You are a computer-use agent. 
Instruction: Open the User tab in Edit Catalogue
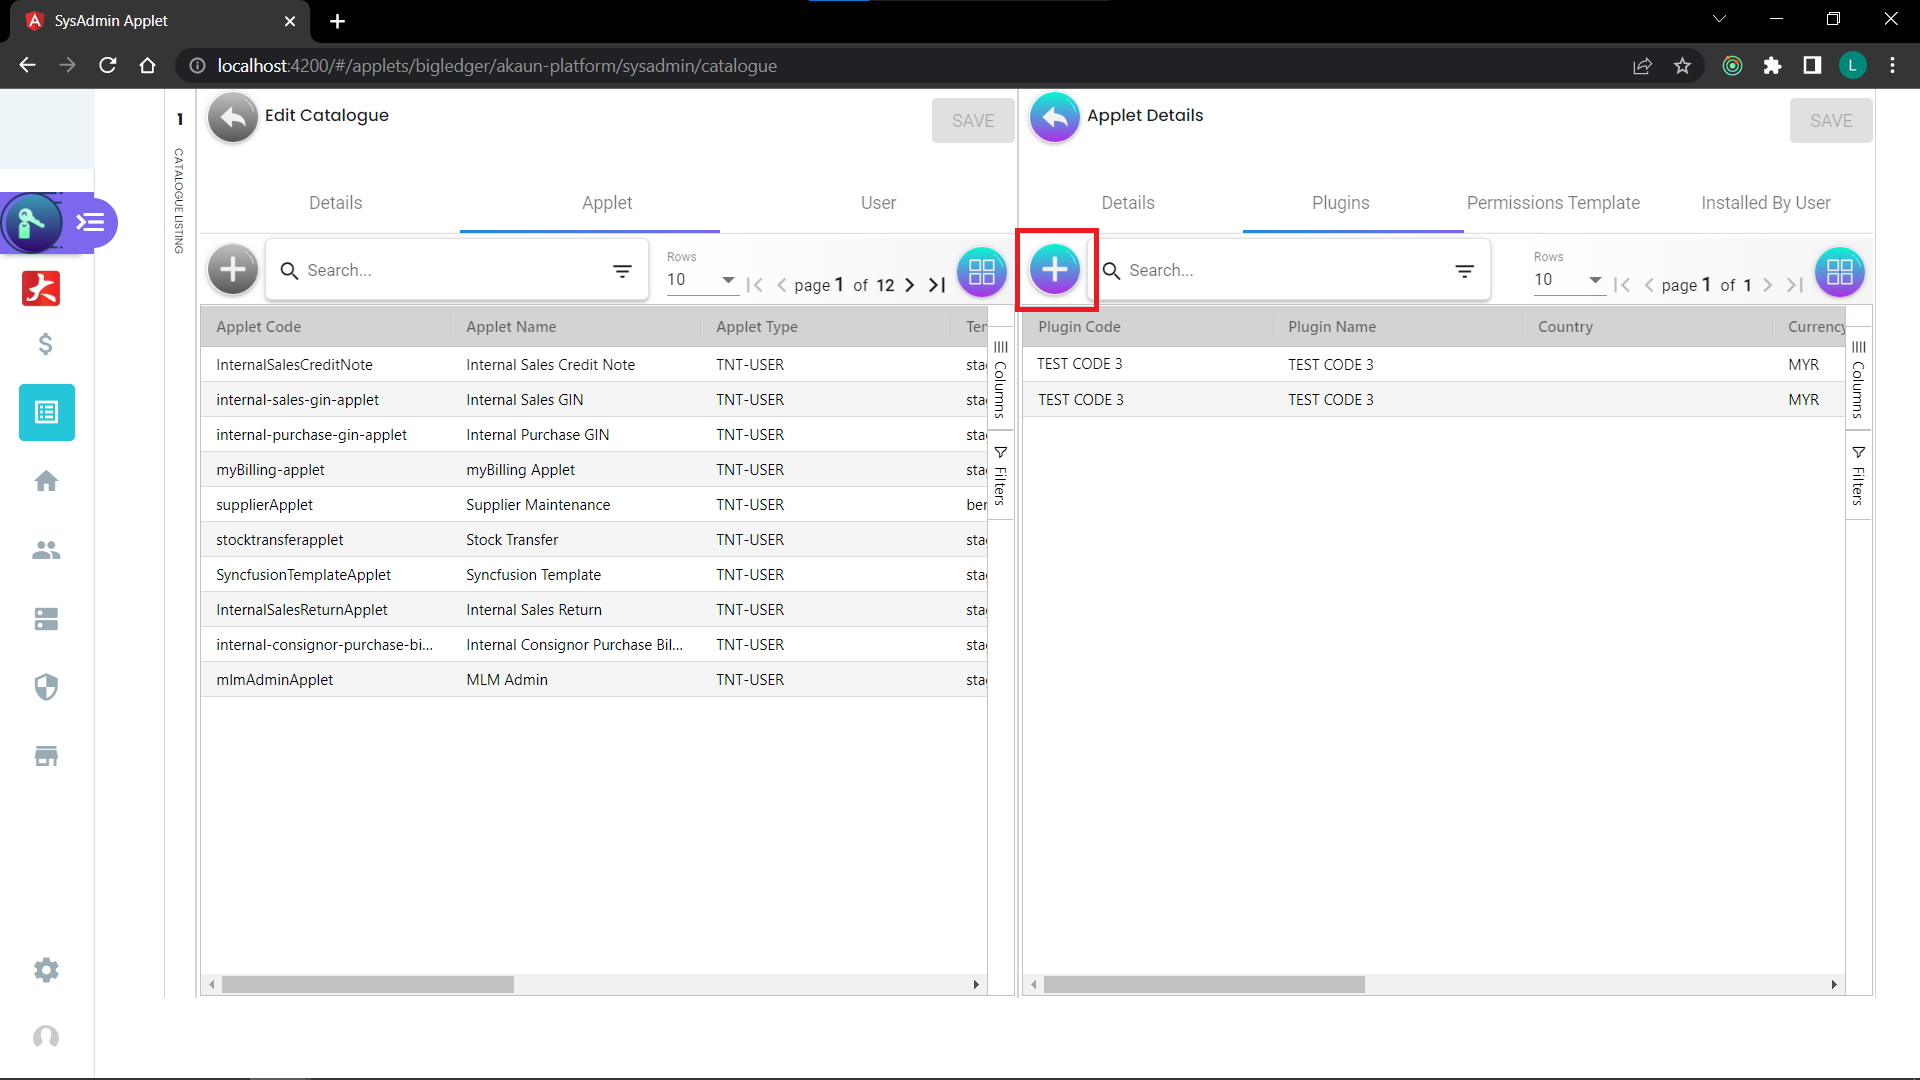[878, 203]
